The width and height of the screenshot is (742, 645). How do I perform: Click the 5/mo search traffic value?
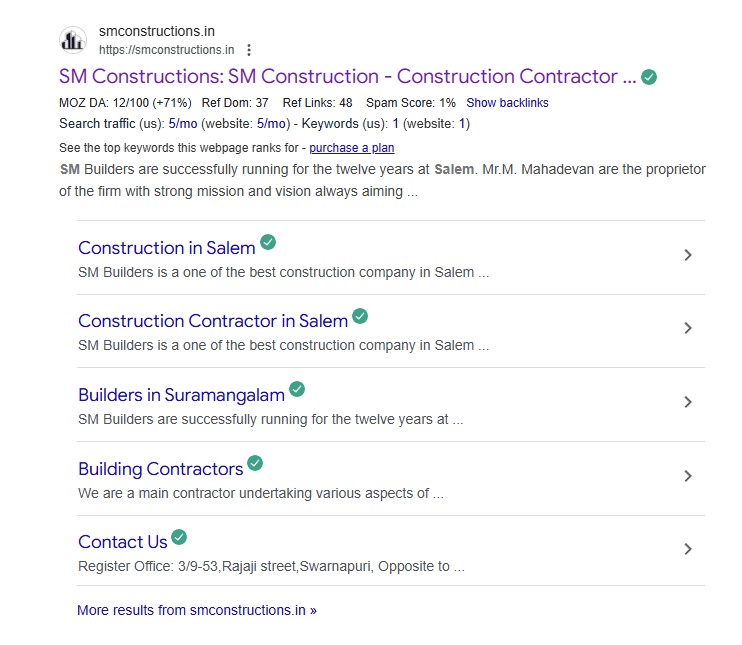[x=183, y=124]
